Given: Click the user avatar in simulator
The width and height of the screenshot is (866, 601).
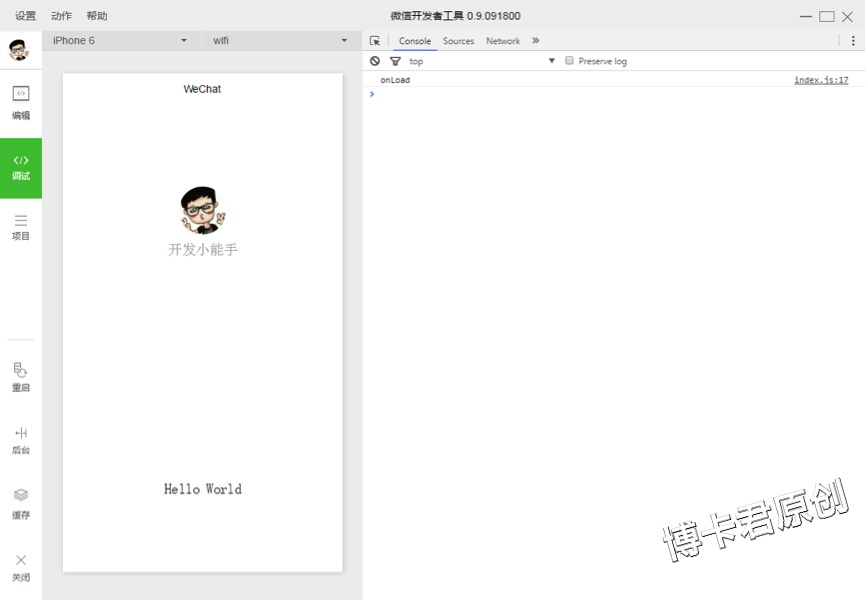Looking at the screenshot, I should pyautogui.click(x=203, y=210).
